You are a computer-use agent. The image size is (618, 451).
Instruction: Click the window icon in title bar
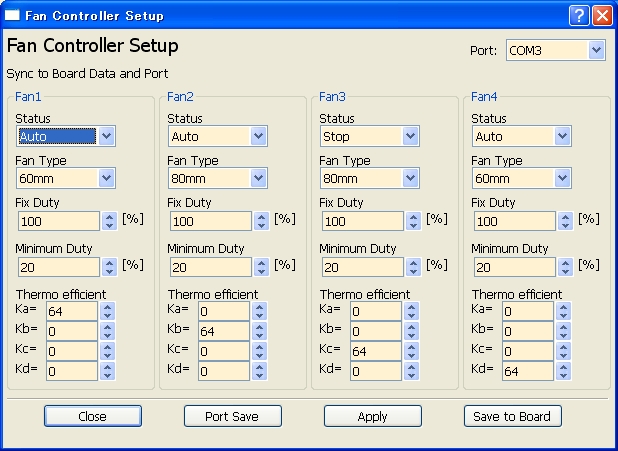point(12,15)
